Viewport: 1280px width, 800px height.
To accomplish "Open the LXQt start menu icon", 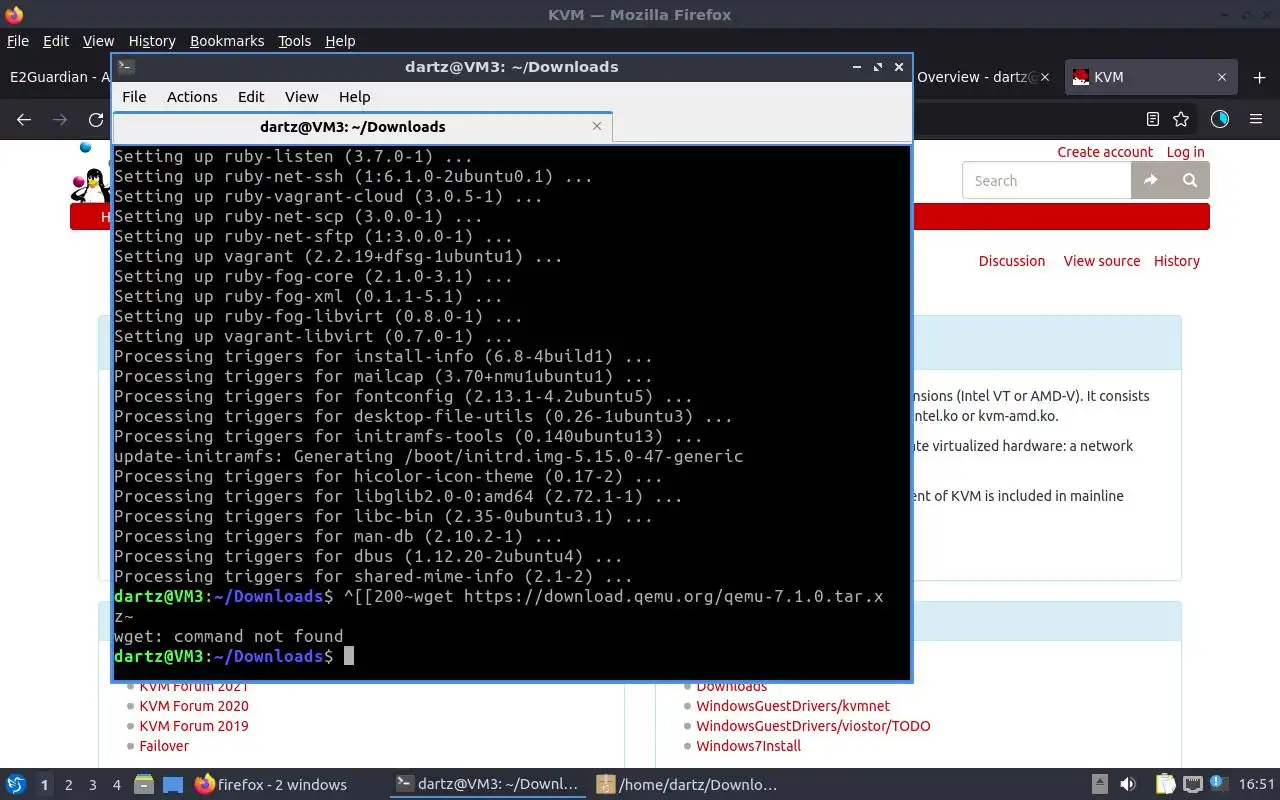I will (x=16, y=784).
